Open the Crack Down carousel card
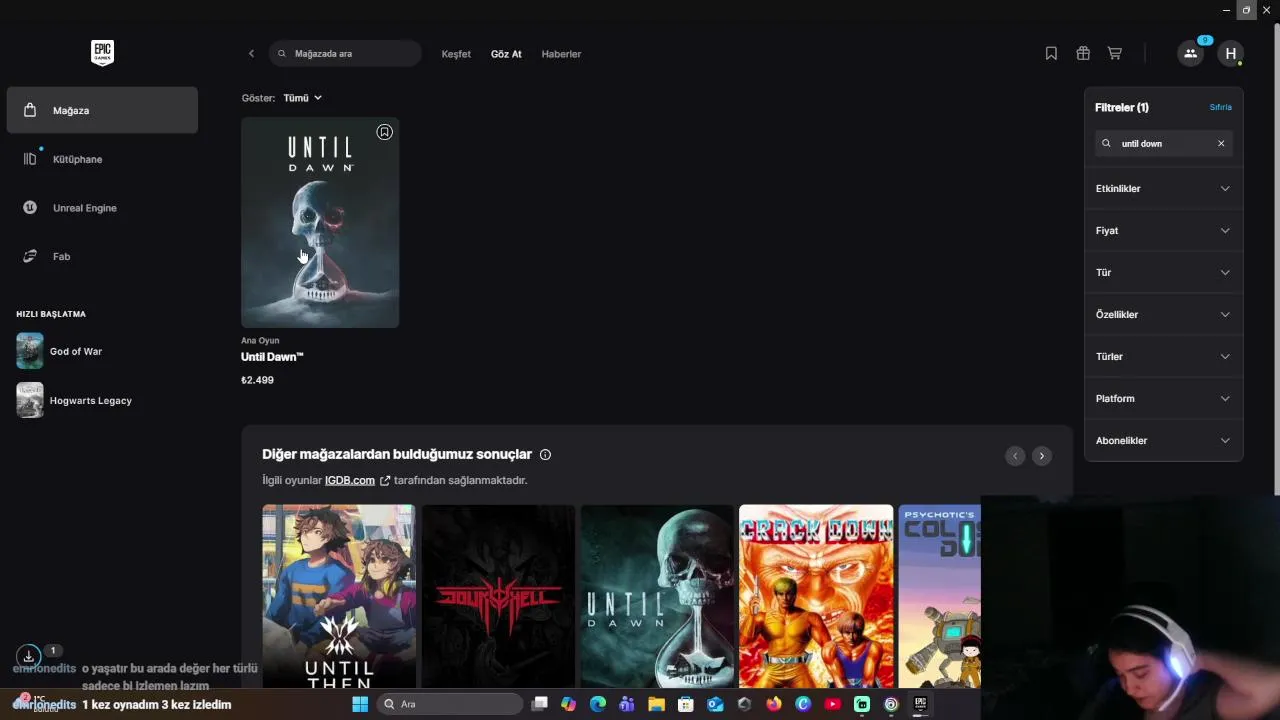 point(816,596)
